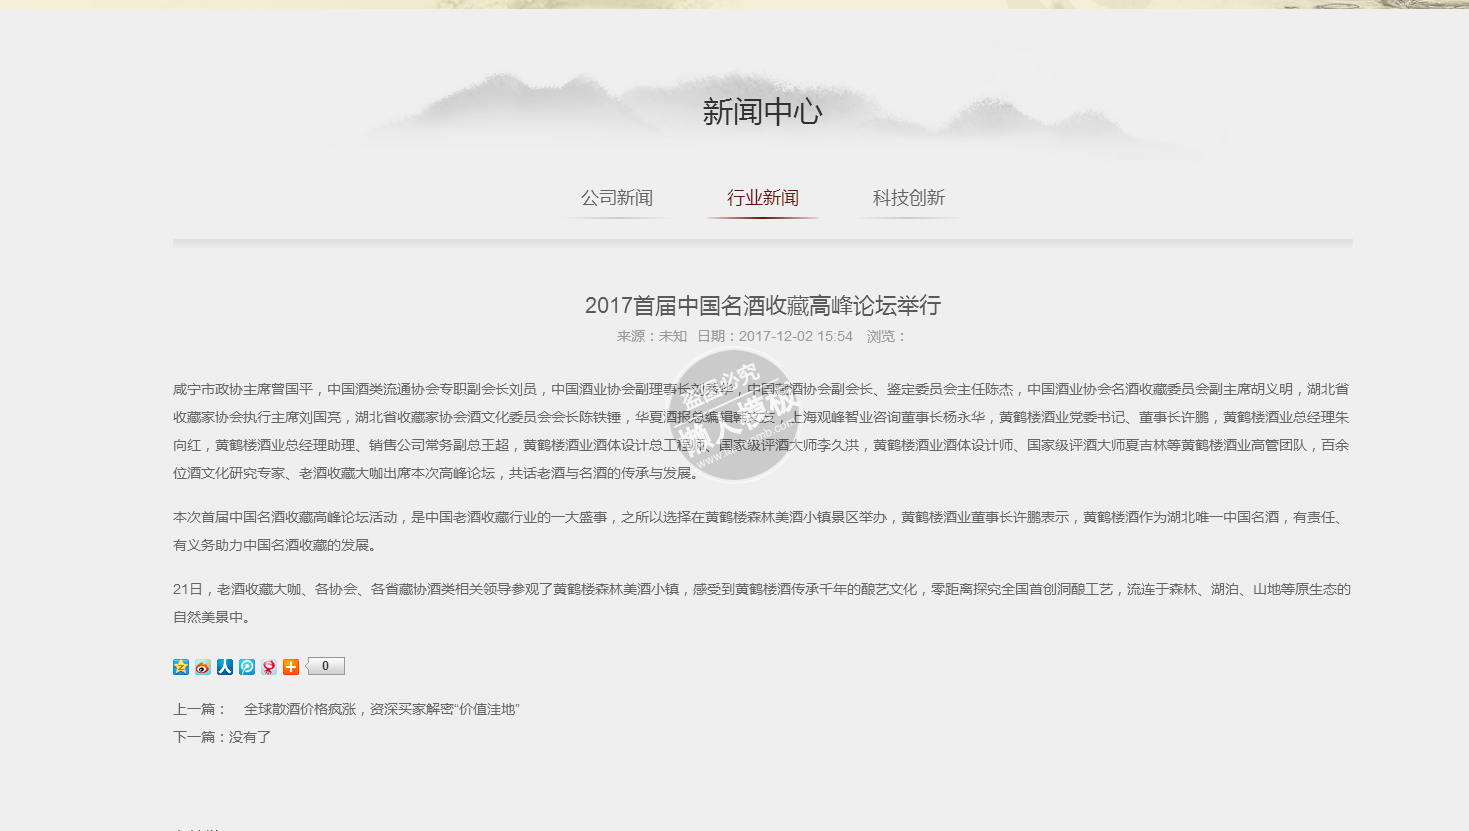The image size is (1469, 831).
Task: Open the 科技创新 tab
Action: pos(909,198)
